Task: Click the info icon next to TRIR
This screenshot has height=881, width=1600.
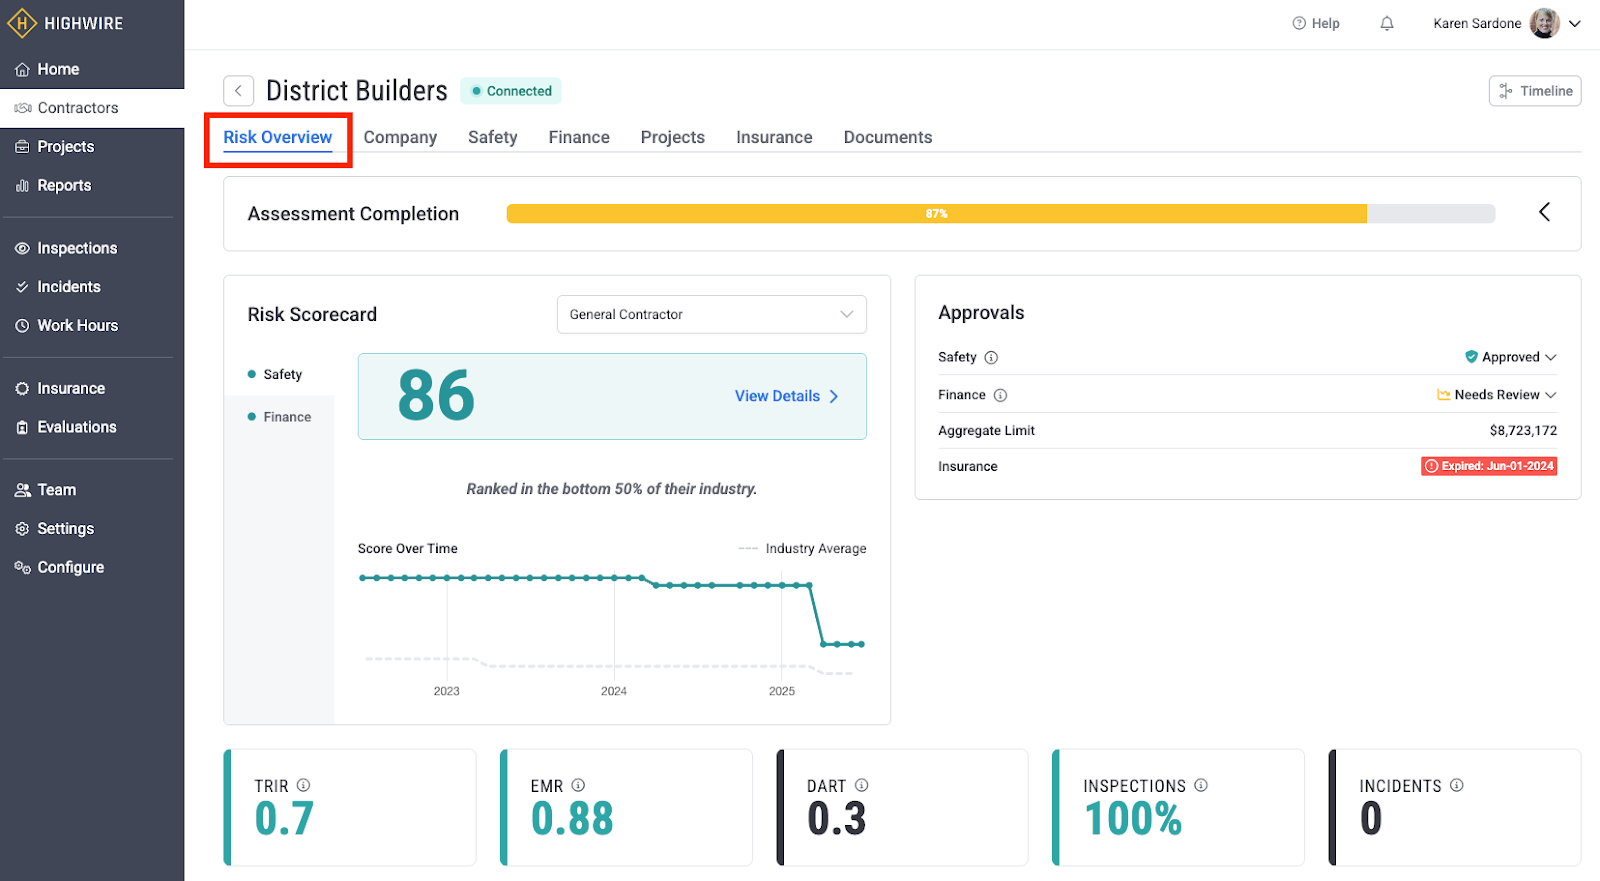Action: pos(304,785)
